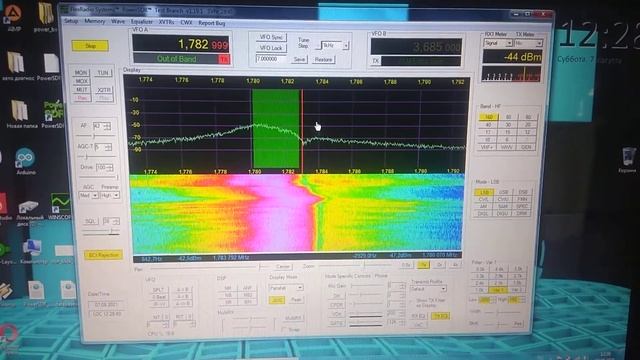Click the AF value stepper
Image resolution: width=640 pixels, height=360 pixels.
[x=102, y=126]
